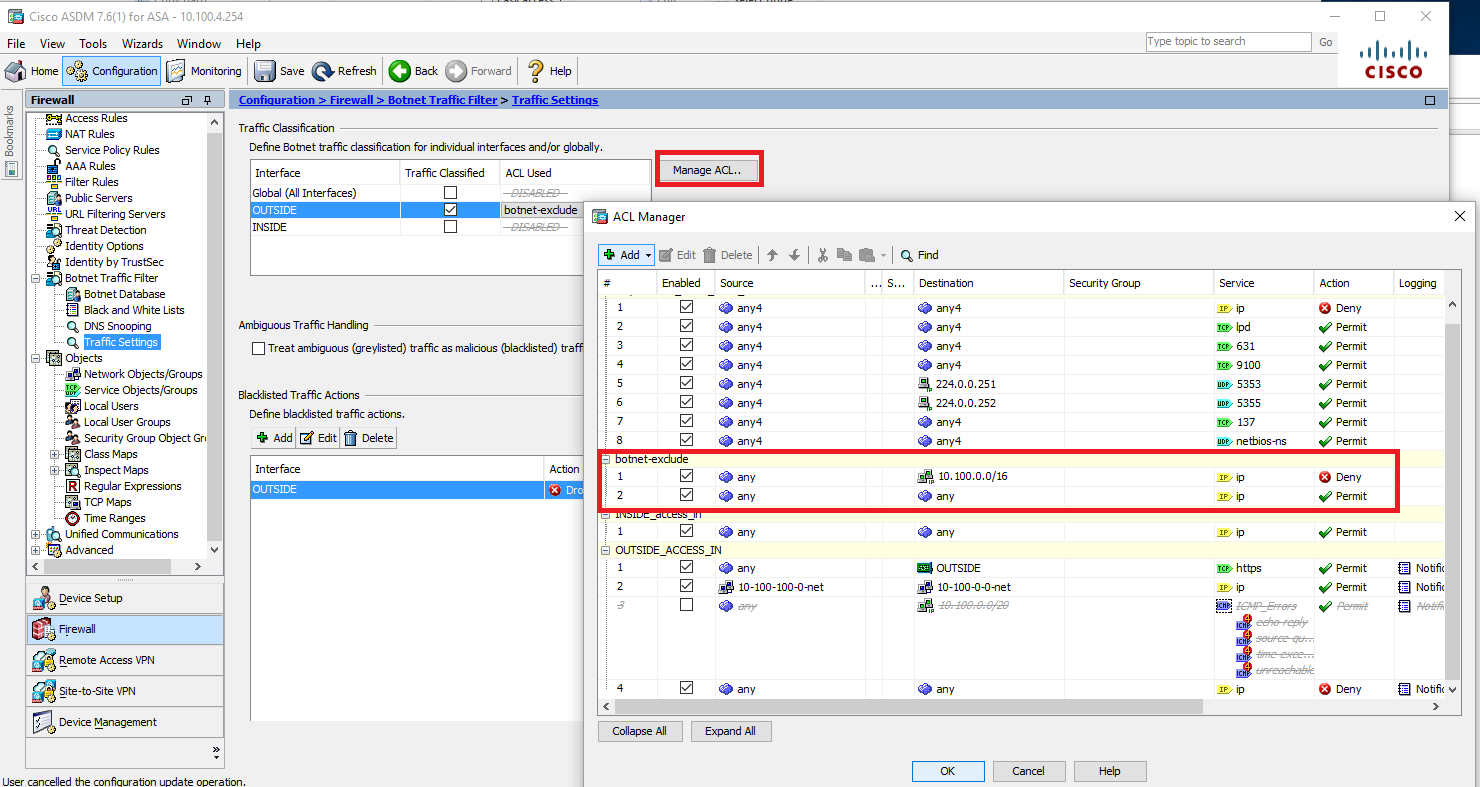Open the Monitoring view
1480x787 pixels.
point(205,71)
